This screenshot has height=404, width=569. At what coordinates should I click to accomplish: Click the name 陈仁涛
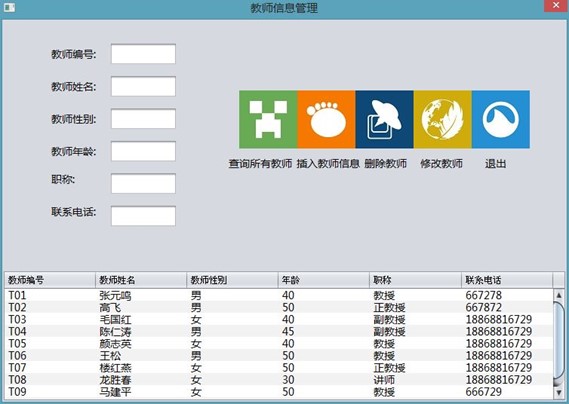point(115,331)
